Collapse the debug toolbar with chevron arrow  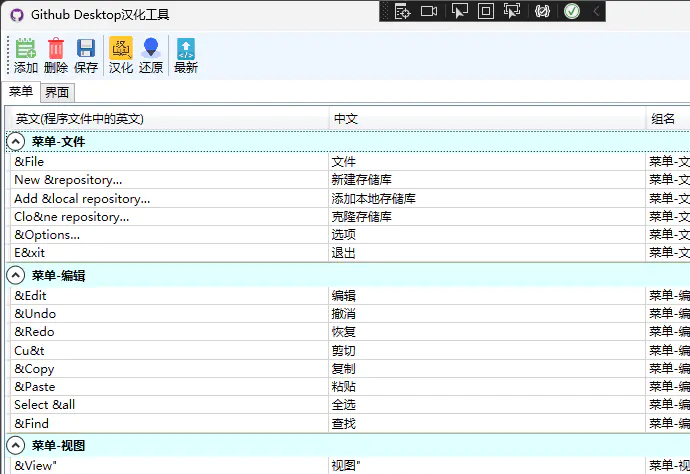pos(596,11)
